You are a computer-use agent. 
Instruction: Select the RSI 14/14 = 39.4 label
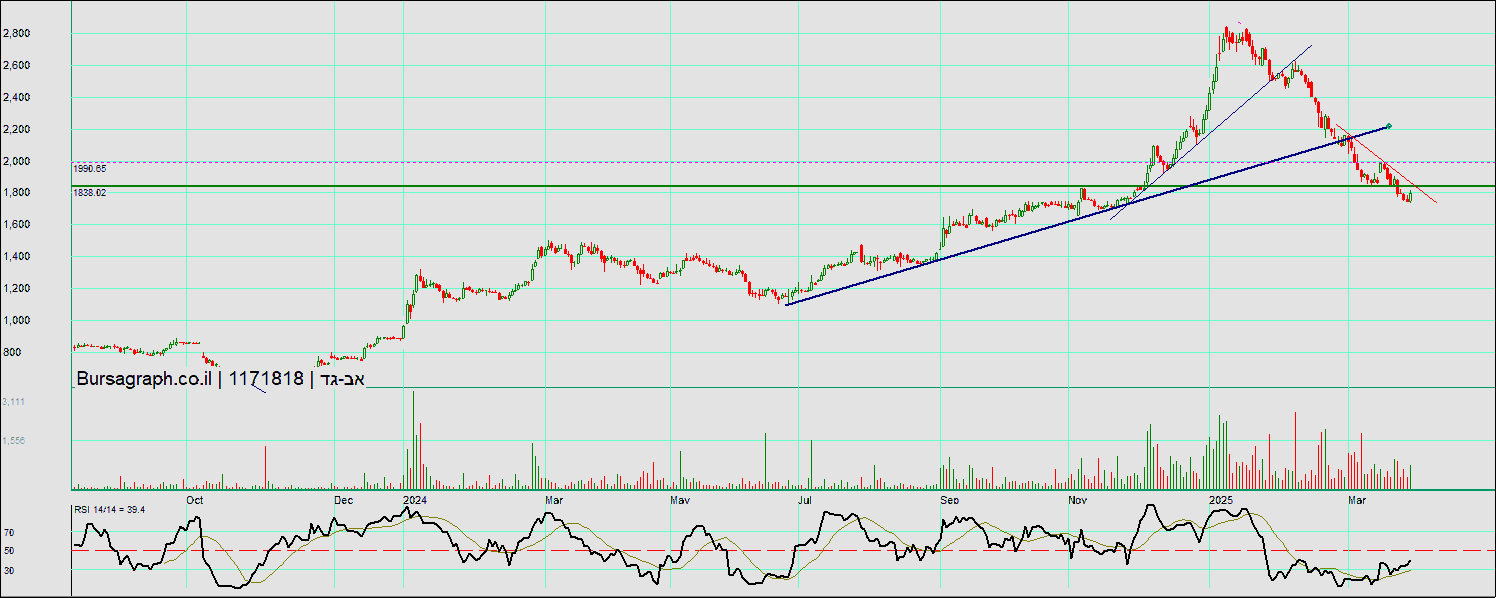point(109,510)
